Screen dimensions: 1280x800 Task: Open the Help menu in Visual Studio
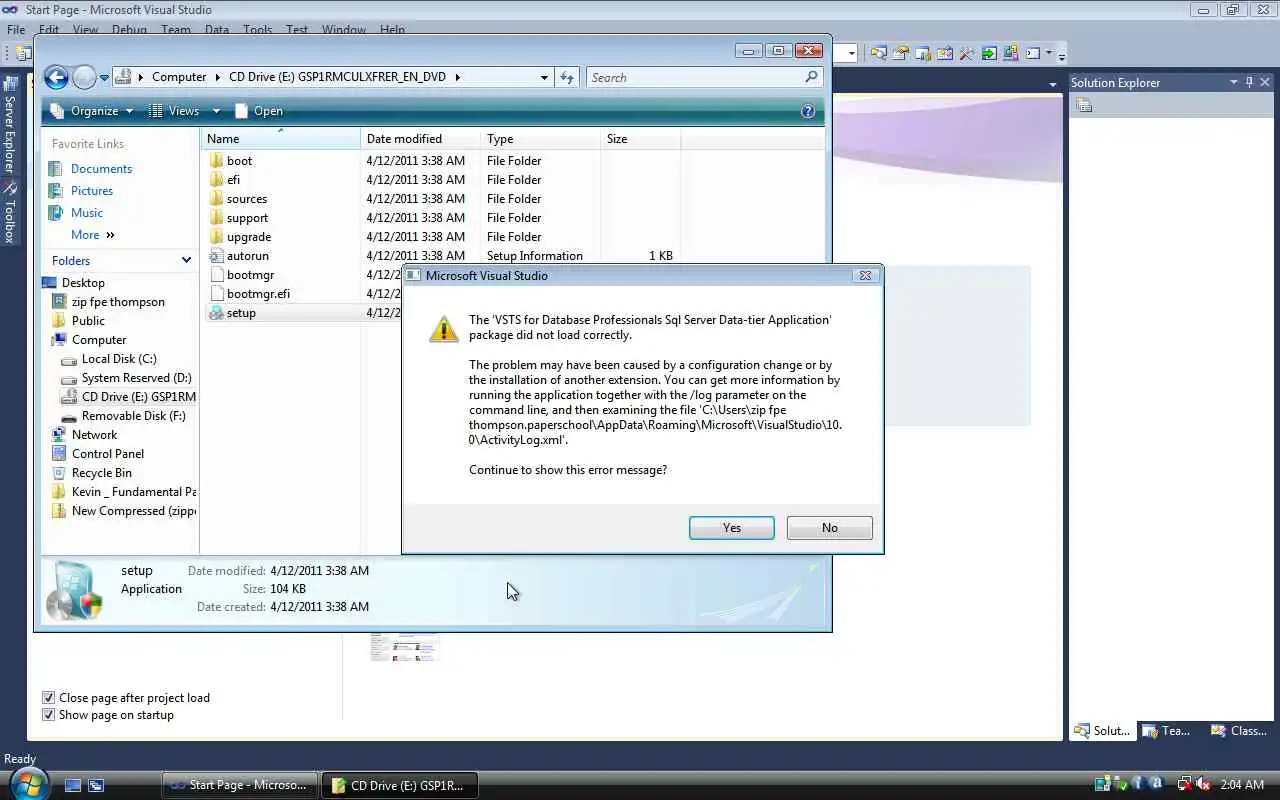pyautogui.click(x=392, y=30)
